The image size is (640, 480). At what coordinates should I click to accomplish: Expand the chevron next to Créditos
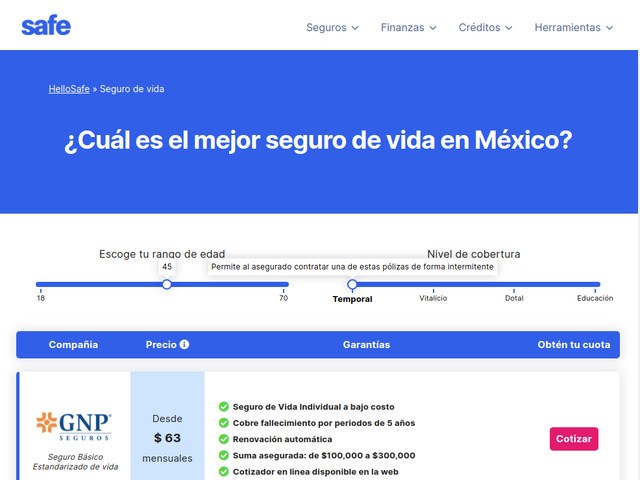[509, 28]
